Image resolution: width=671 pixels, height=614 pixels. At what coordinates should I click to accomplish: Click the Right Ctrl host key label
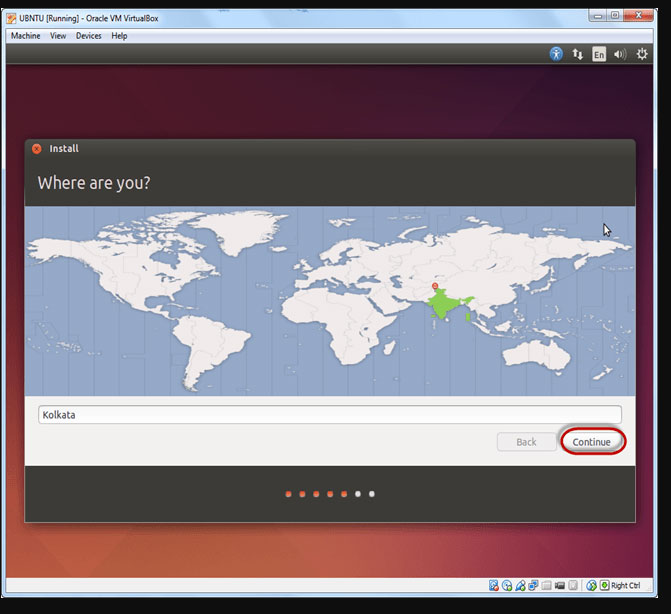(625, 585)
